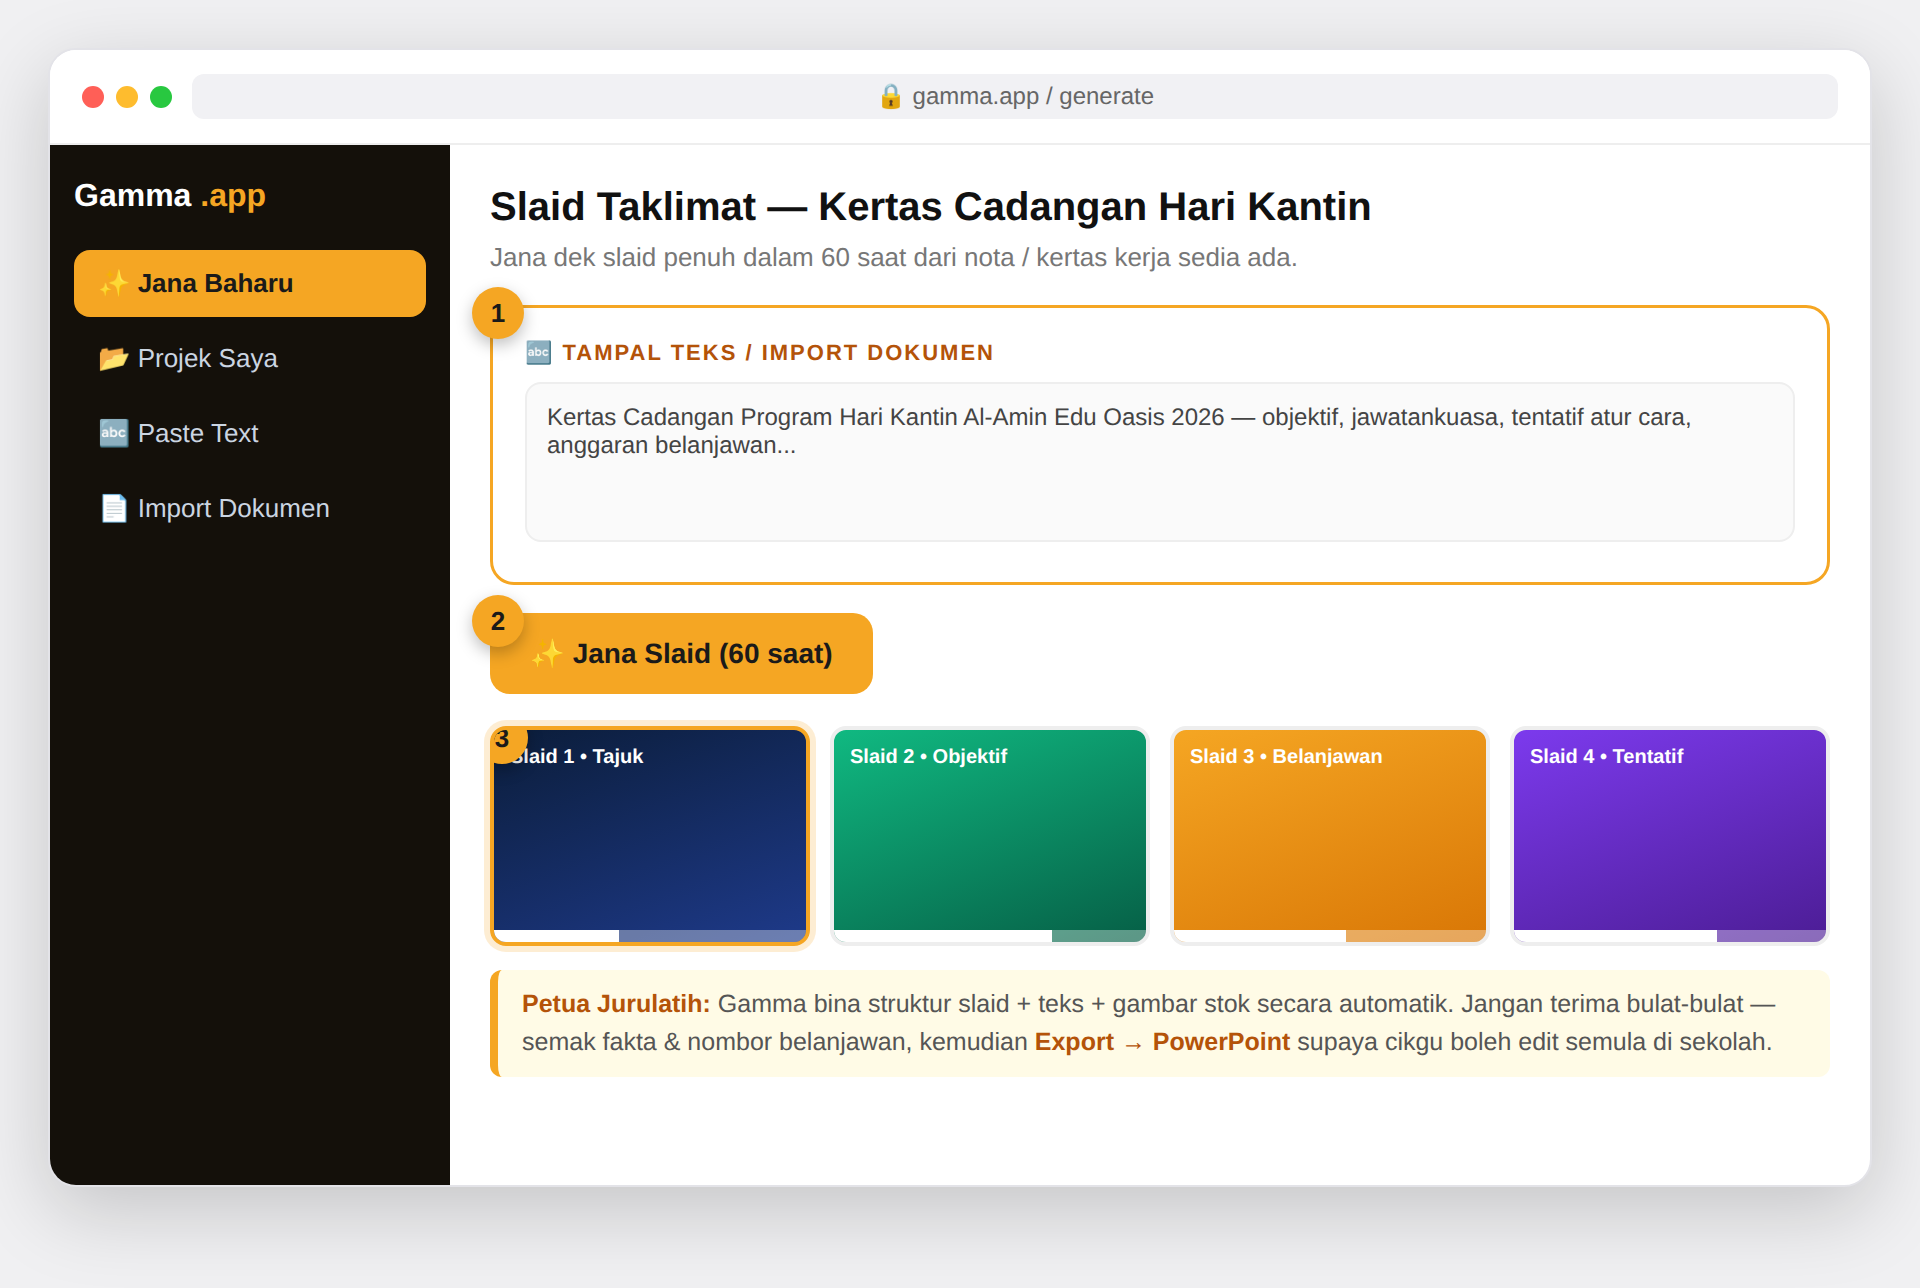The width and height of the screenshot is (1920, 1288).
Task: Click the gamma.app / generate address bar
Action: tap(1015, 96)
